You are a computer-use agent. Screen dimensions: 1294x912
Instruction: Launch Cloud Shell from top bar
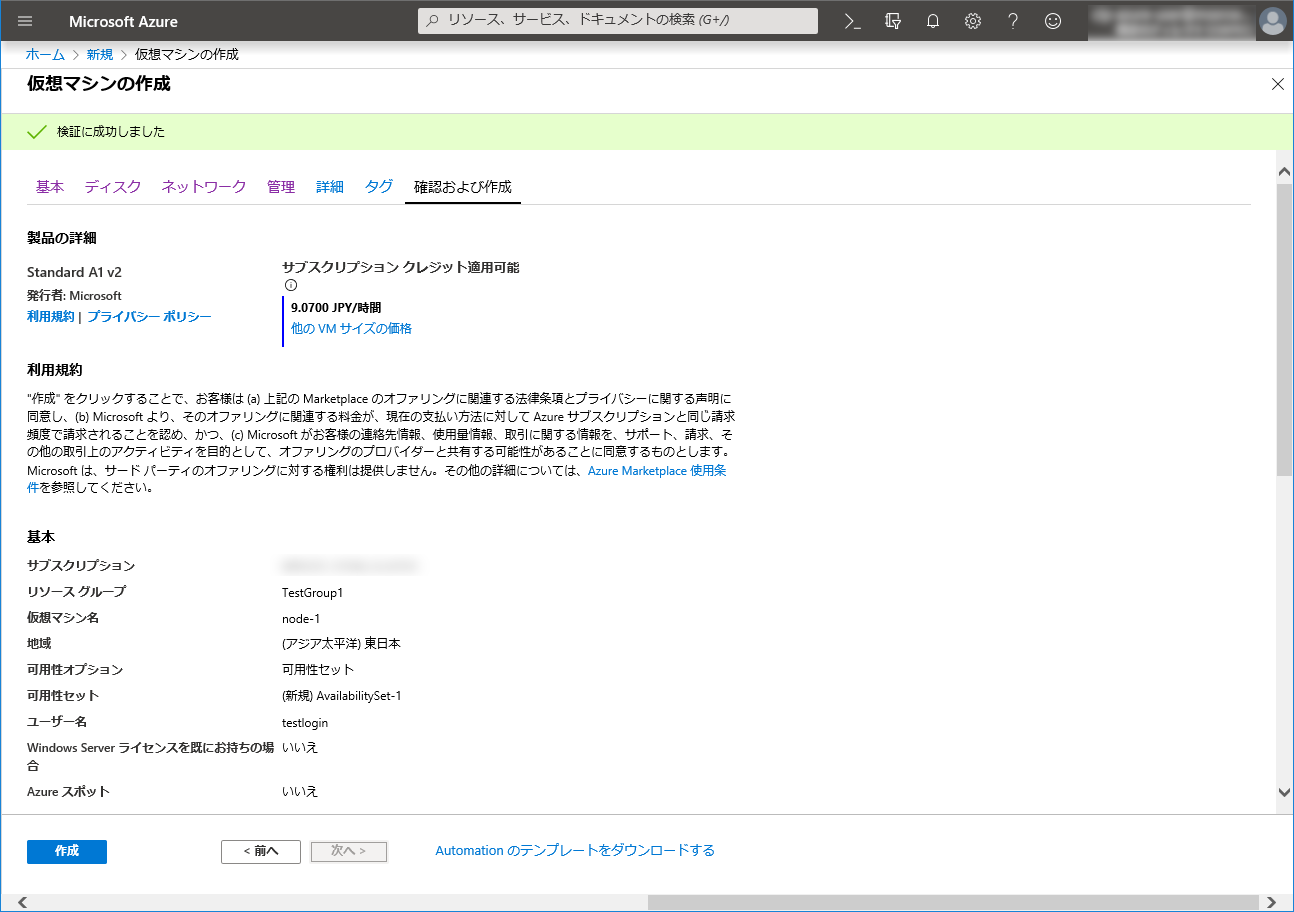click(x=853, y=21)
